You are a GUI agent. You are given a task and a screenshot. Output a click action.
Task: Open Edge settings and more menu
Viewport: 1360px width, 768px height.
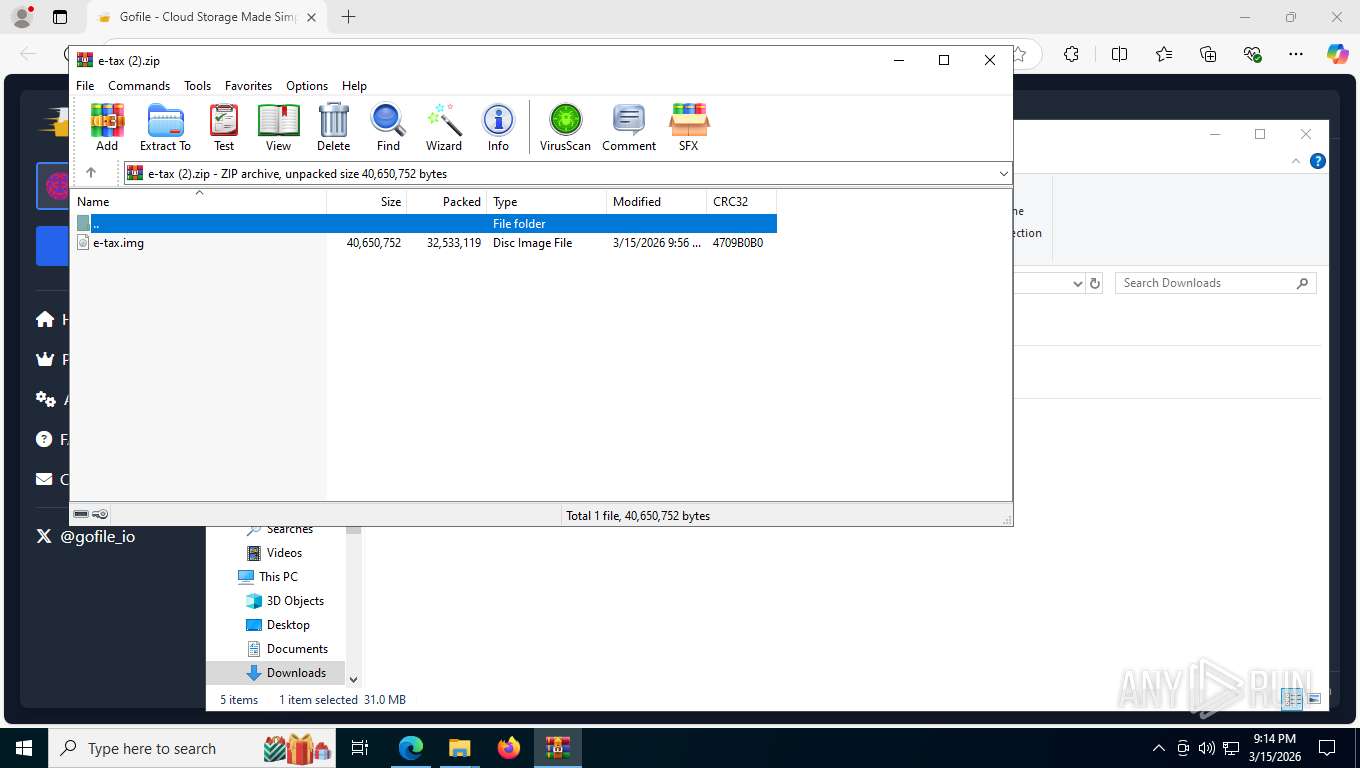tap(1296, 54)
